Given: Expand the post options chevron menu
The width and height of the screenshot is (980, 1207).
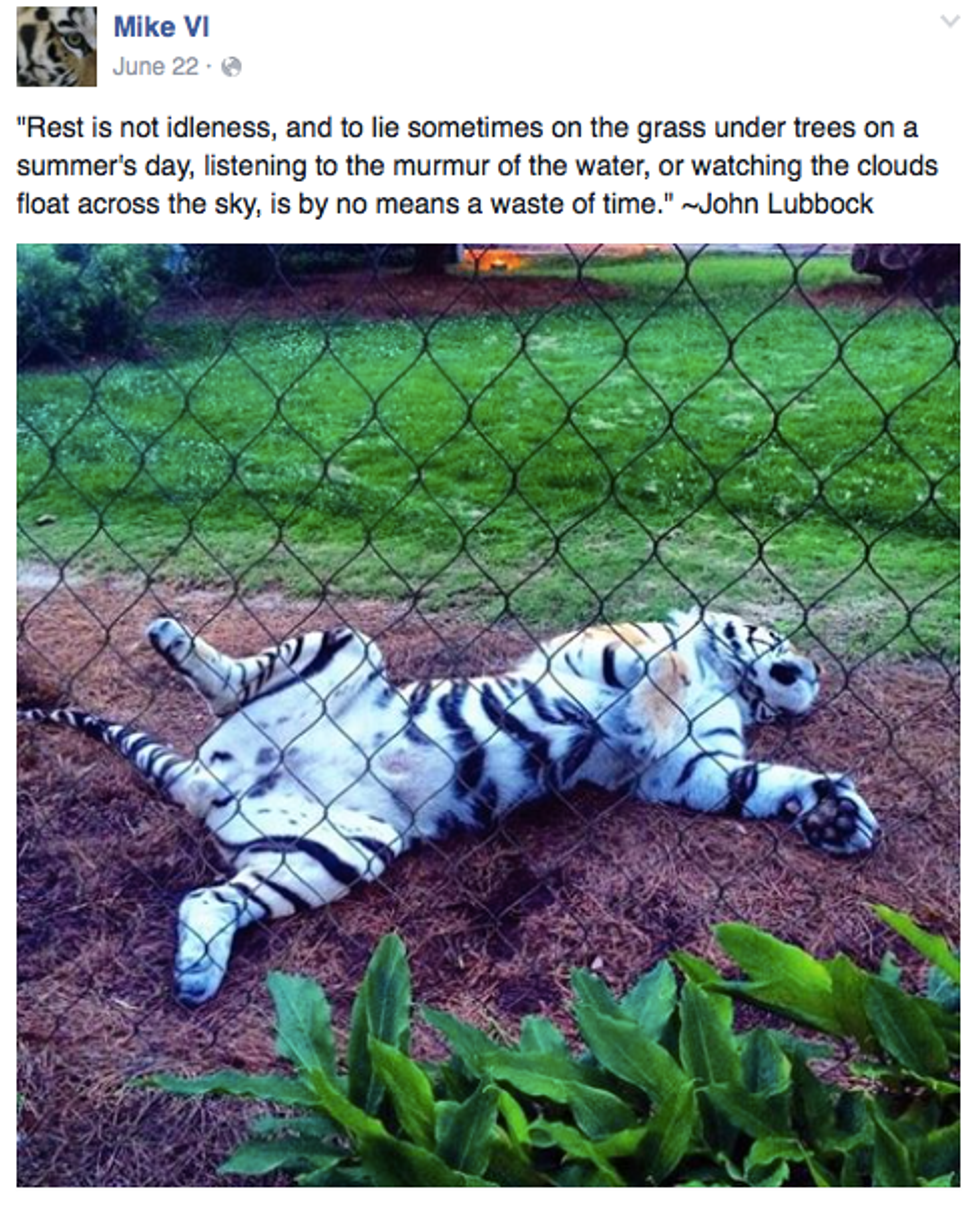Looking at the screenshot, I should (950, 22).
